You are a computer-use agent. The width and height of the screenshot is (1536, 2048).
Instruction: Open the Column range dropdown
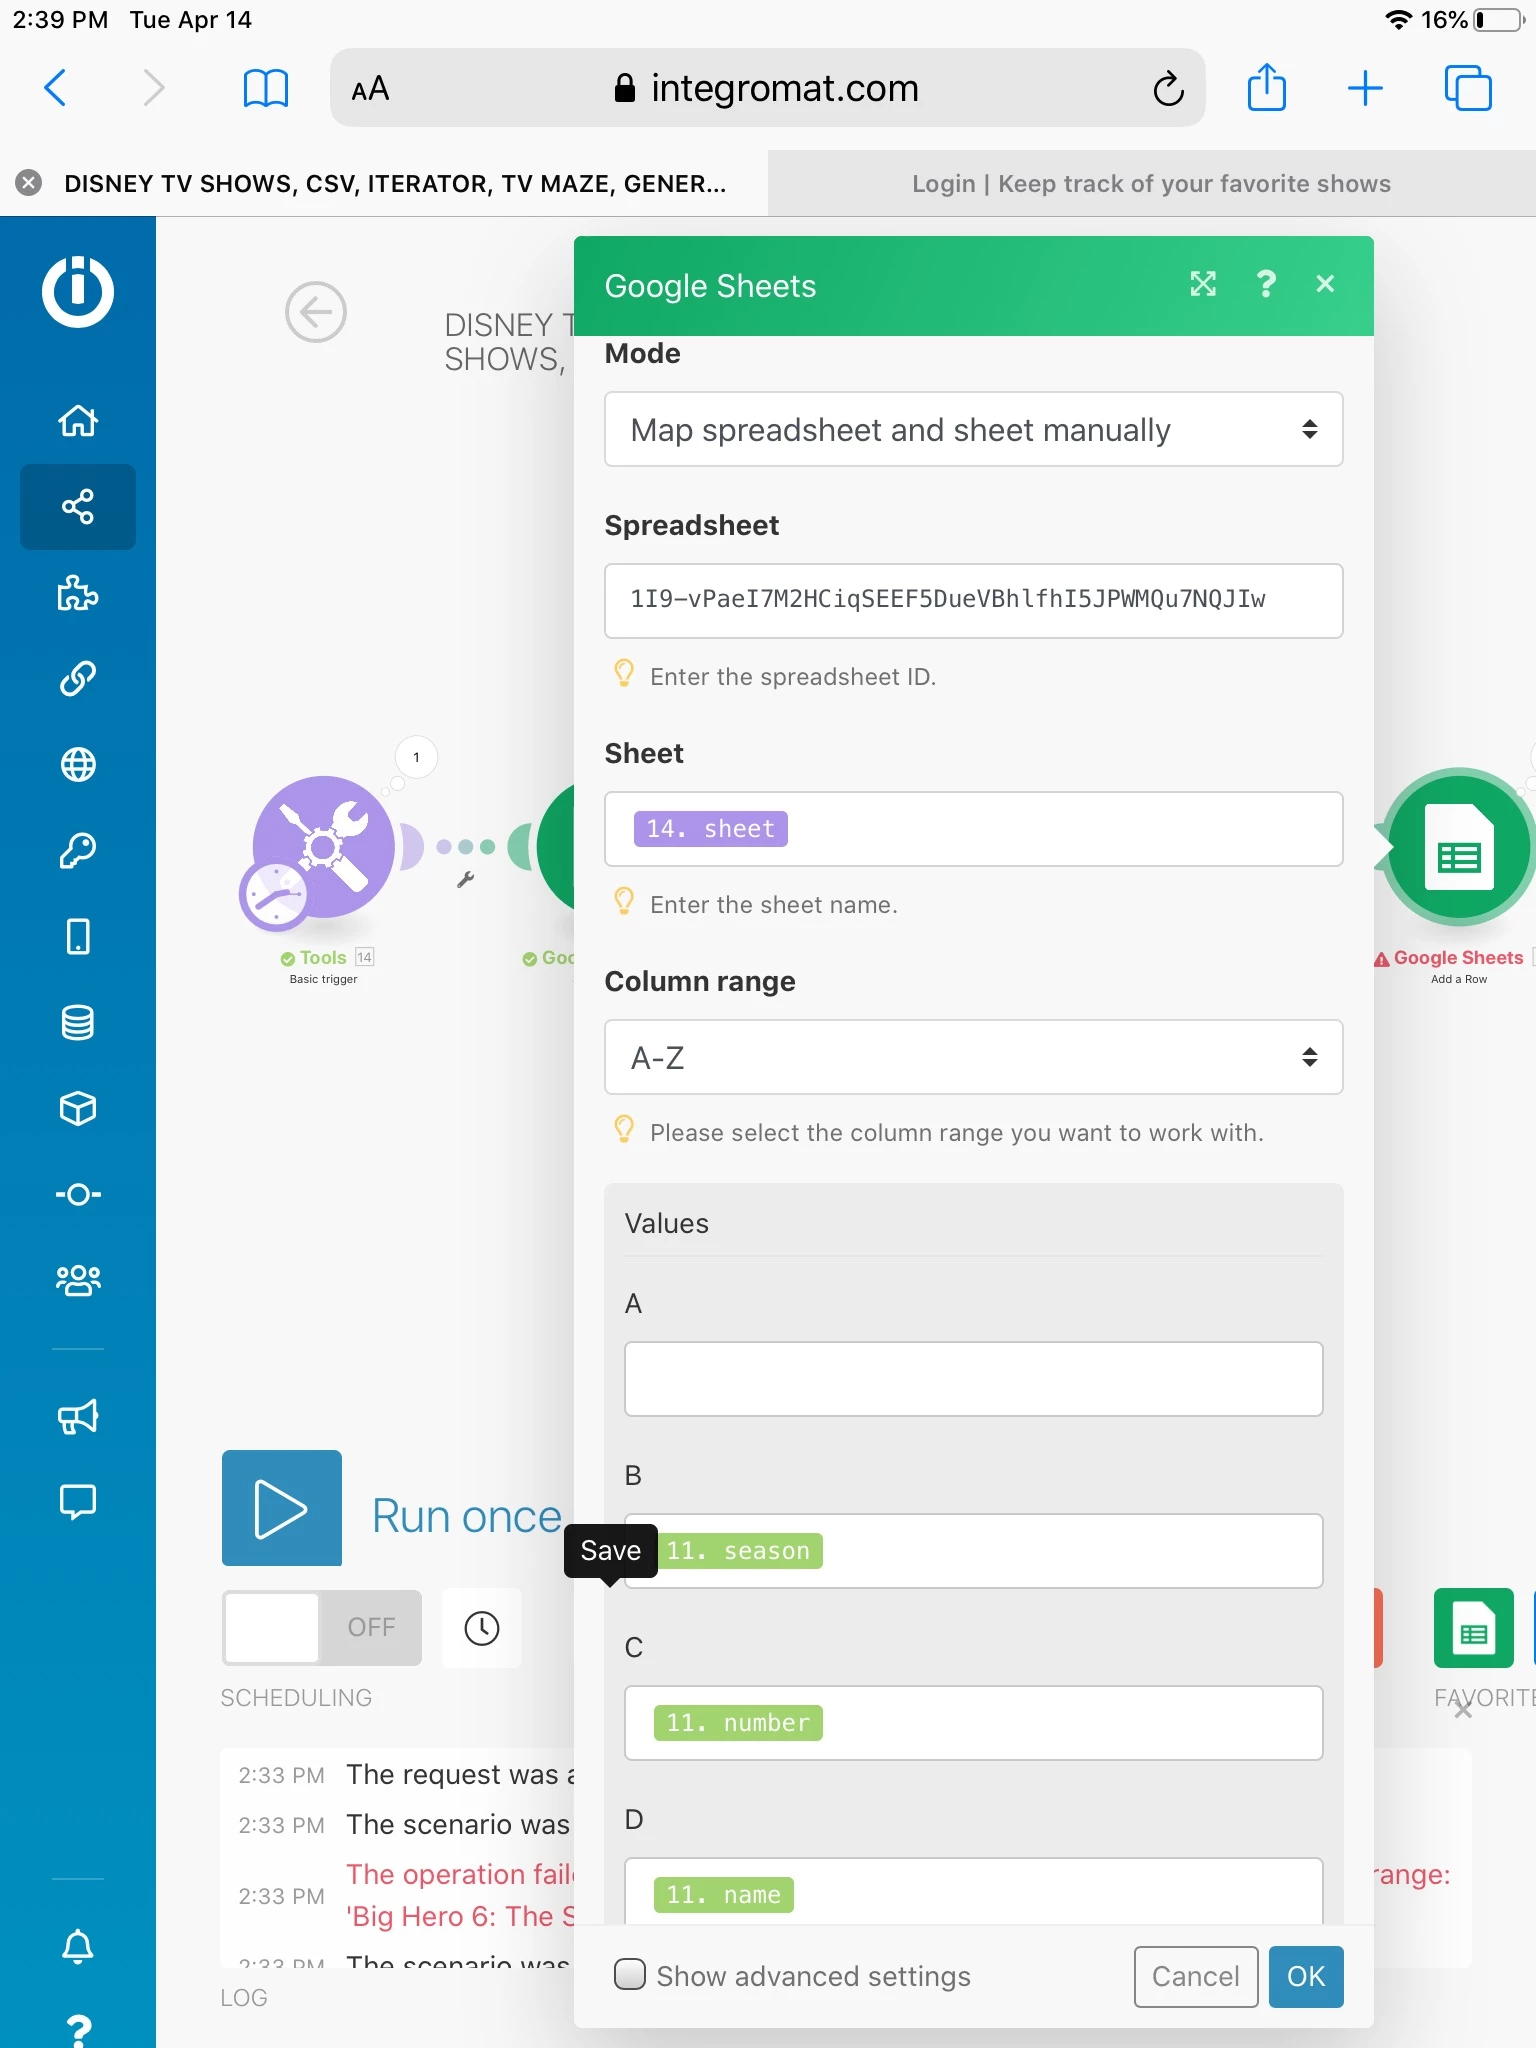974,1057
